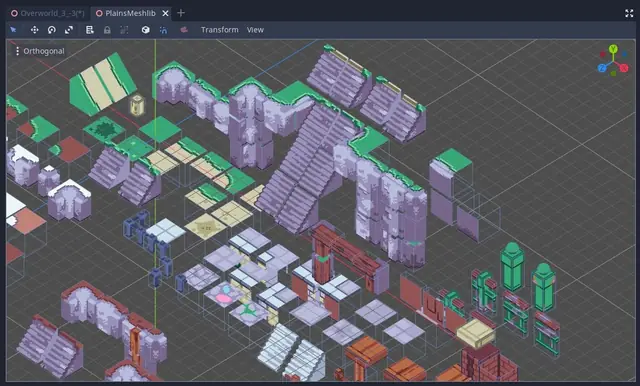Toggle the override game camera icon
The image size is (640, 386).
click(184, 29)
